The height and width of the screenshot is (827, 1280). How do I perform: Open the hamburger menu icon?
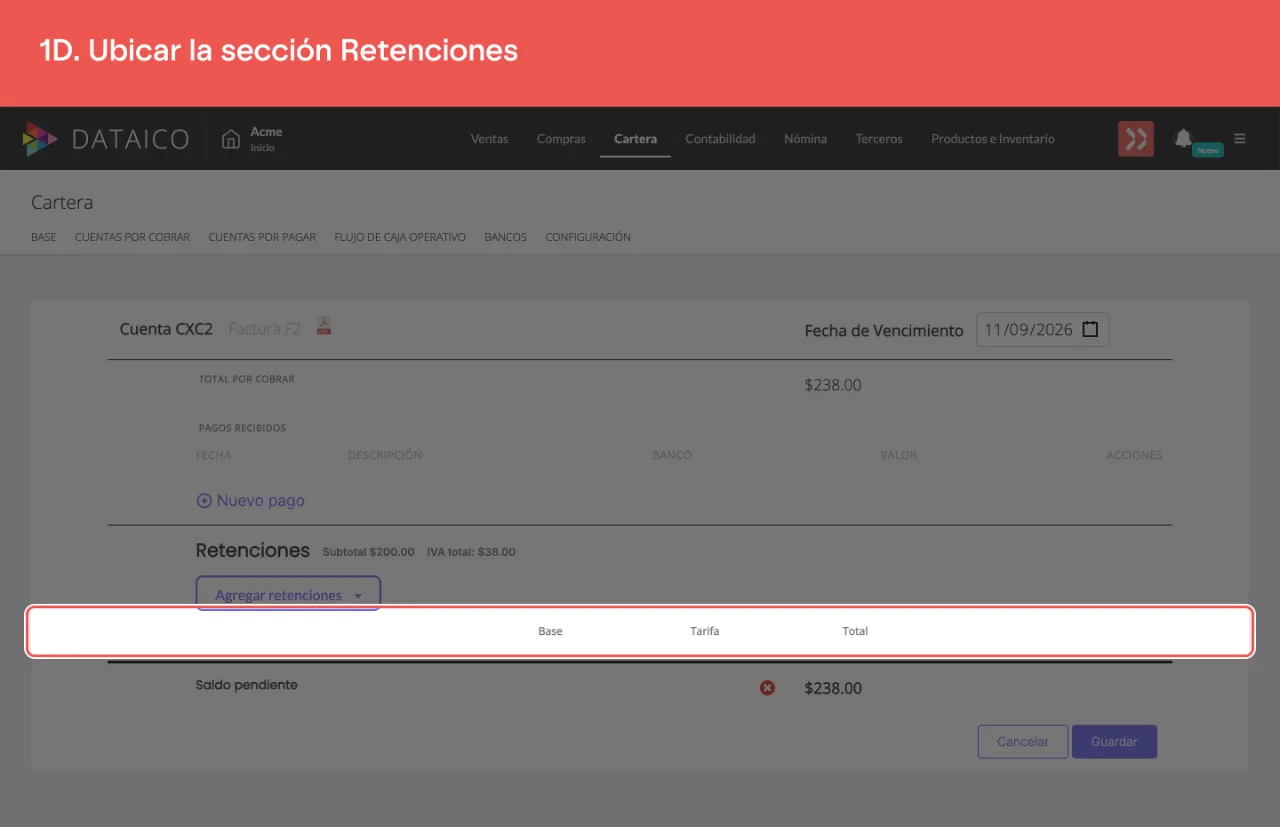(x=1240, y=139)
